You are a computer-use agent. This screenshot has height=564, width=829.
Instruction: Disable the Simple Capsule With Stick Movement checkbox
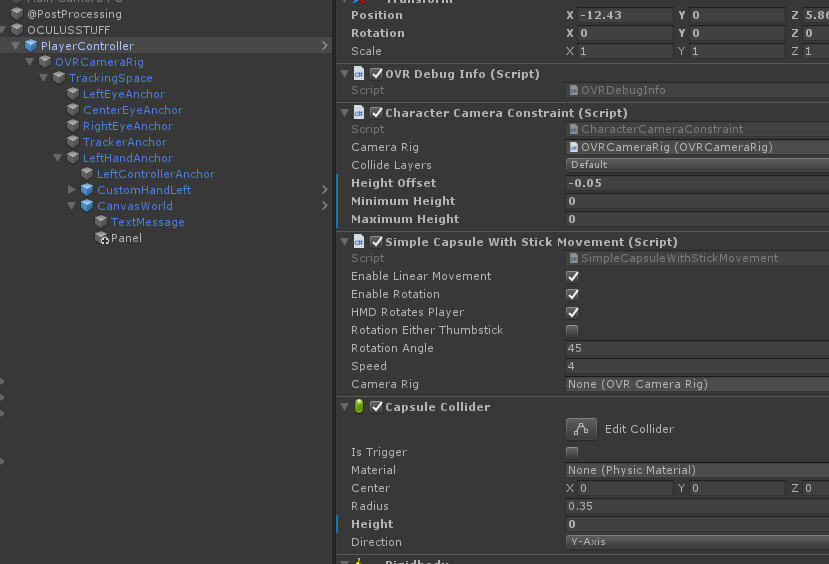click(x=376, y=242)
